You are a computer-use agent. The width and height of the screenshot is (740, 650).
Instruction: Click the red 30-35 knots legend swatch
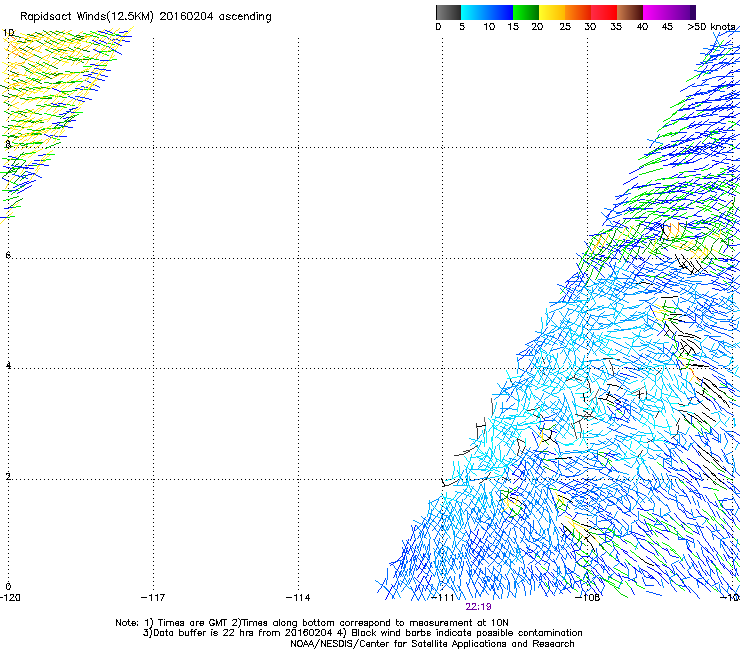coord(604,12)
